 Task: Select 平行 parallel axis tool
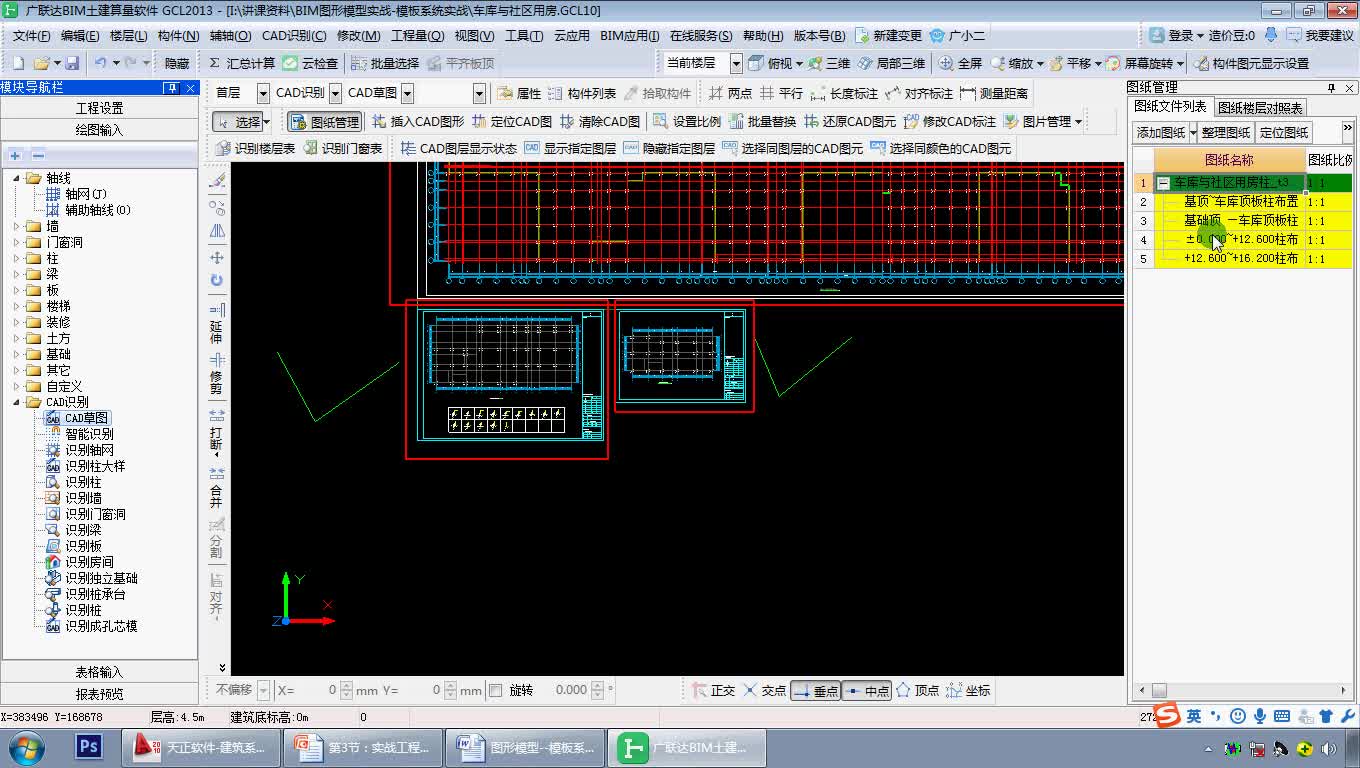tap(781, 93)
